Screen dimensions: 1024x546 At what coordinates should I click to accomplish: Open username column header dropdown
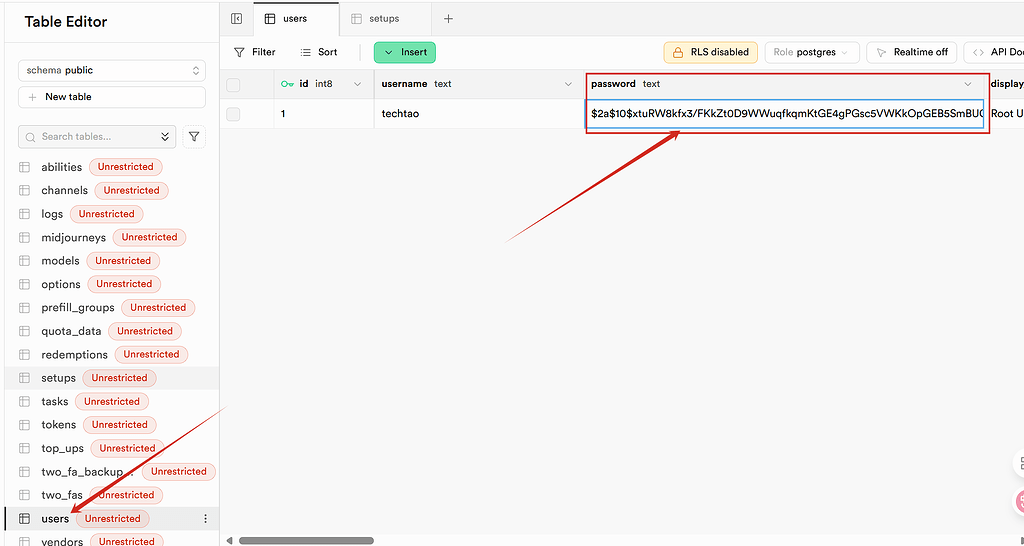pos(568,84)
